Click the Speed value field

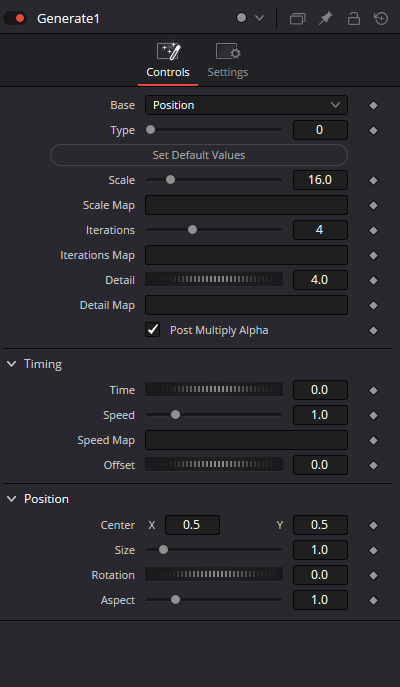pyautogui.click(x=320, y=415)
